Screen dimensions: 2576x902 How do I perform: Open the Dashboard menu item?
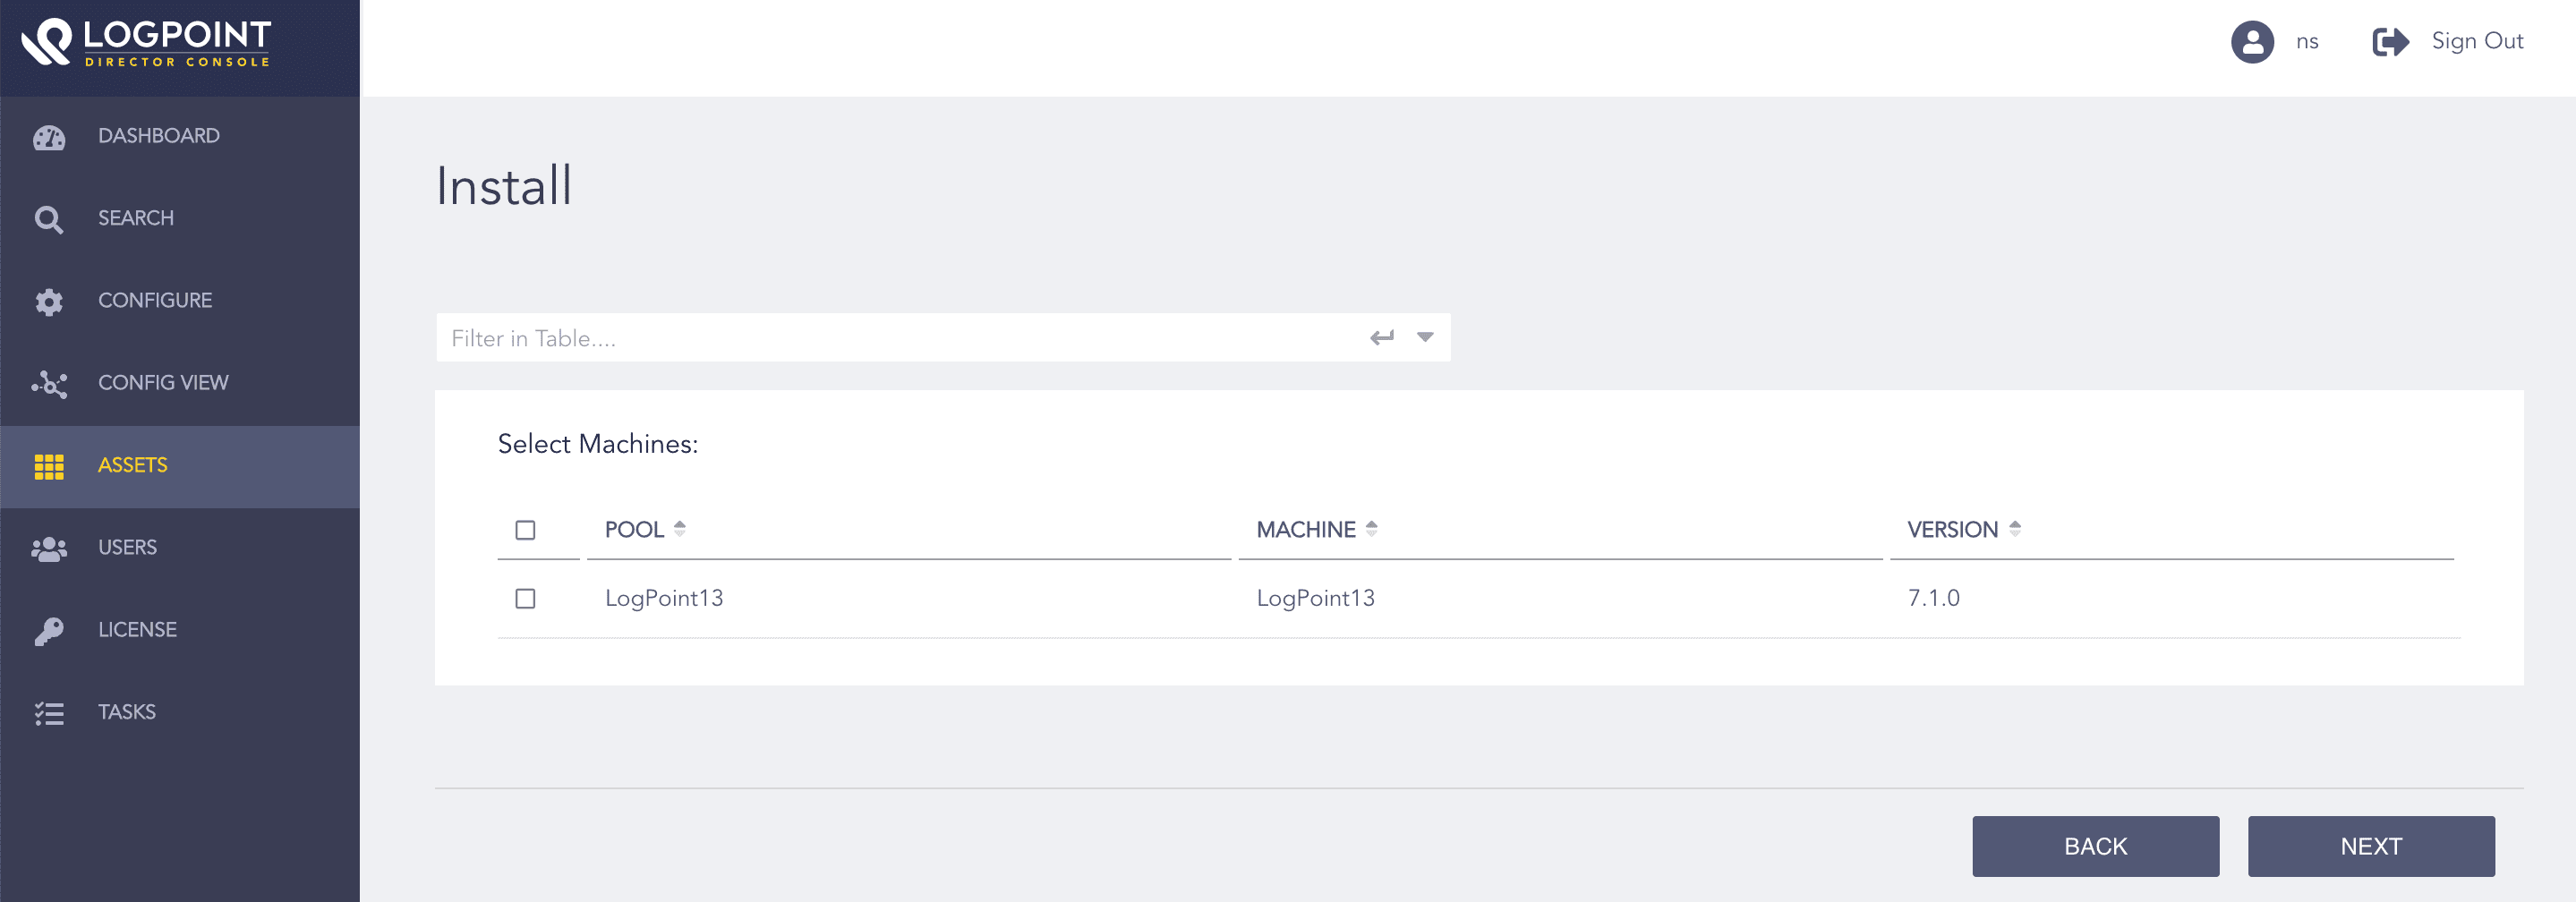pos(159,136)
